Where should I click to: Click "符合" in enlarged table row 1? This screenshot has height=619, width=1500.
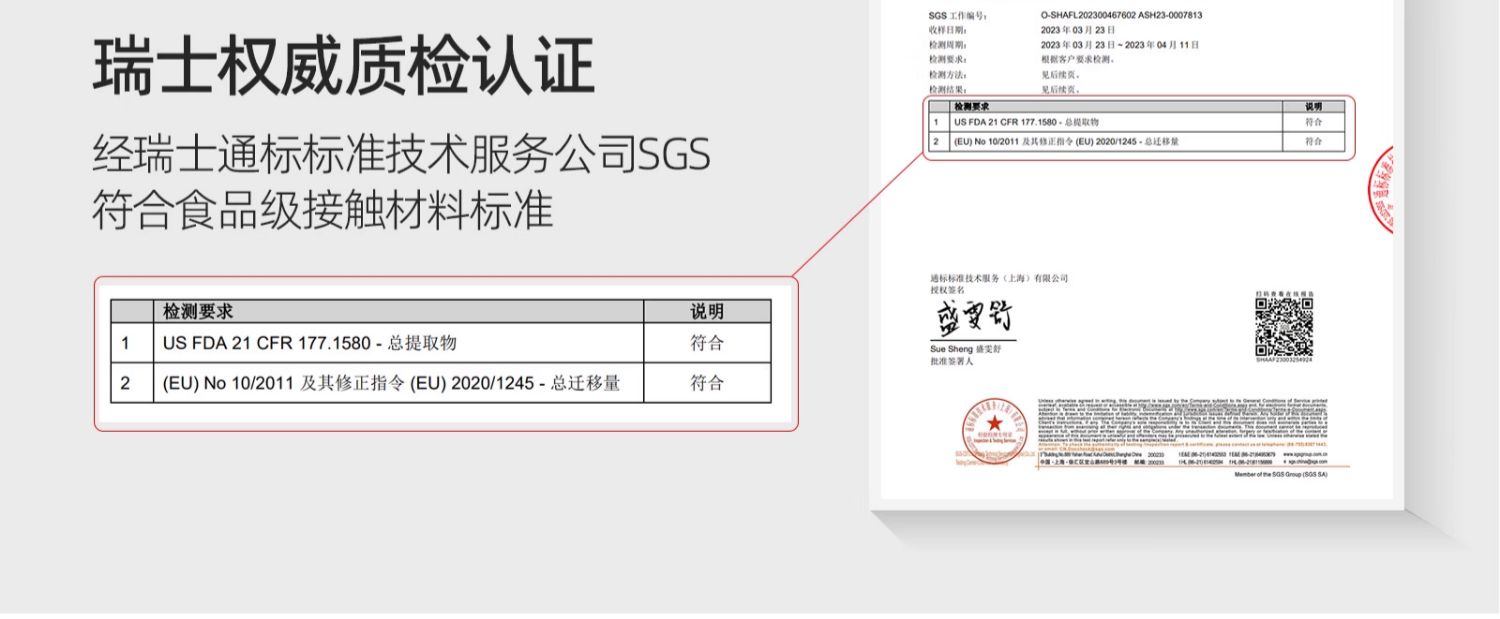[707, 343]
